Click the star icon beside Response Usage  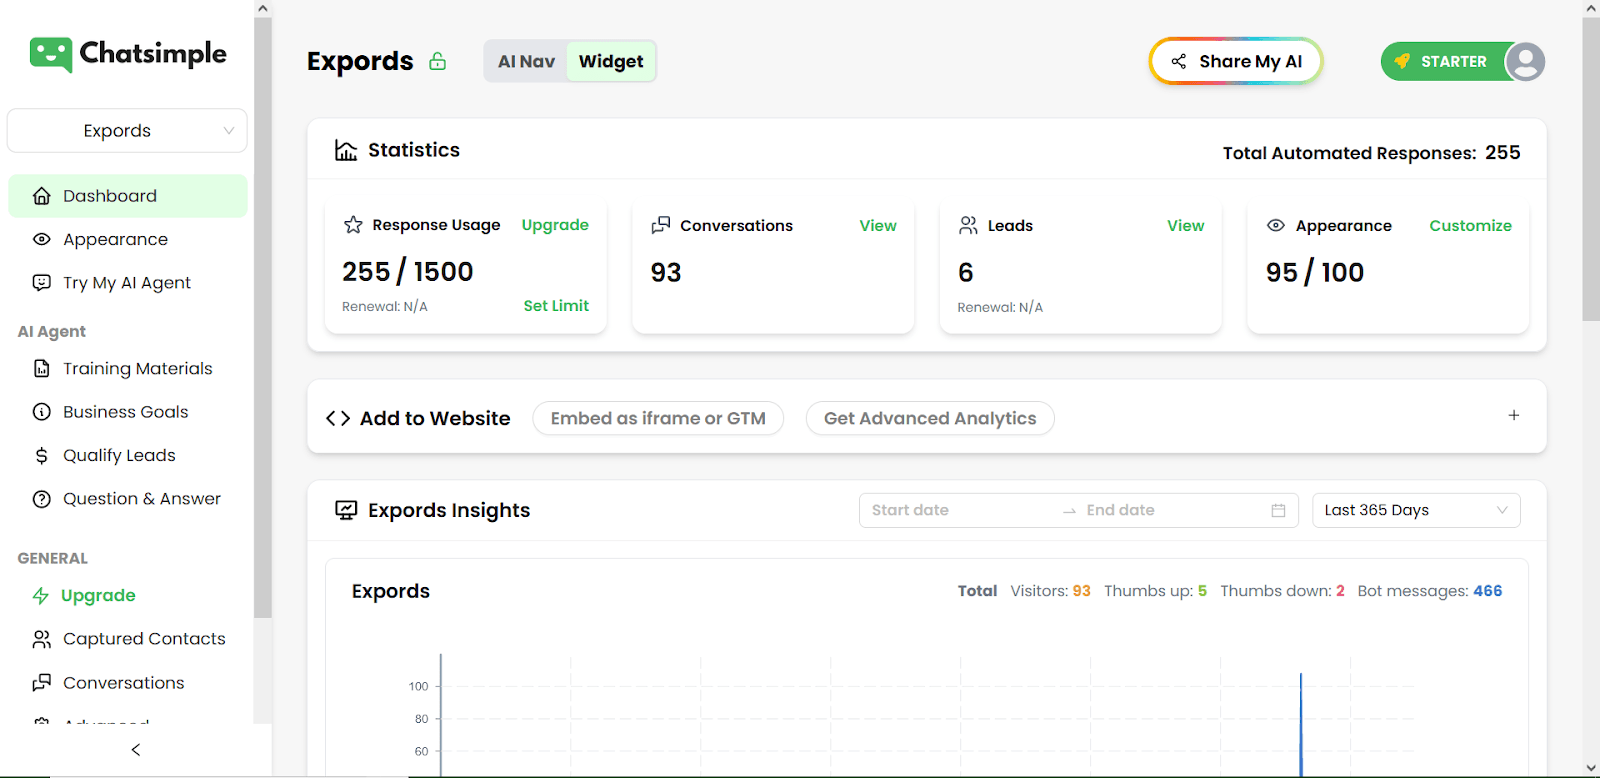pos(353,225)
